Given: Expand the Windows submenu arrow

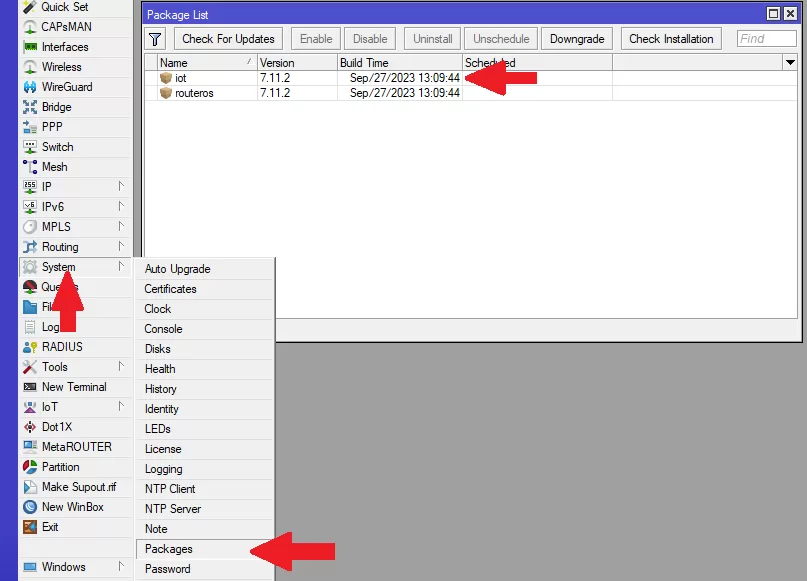Looking at the screenshot, I should 121,567.
